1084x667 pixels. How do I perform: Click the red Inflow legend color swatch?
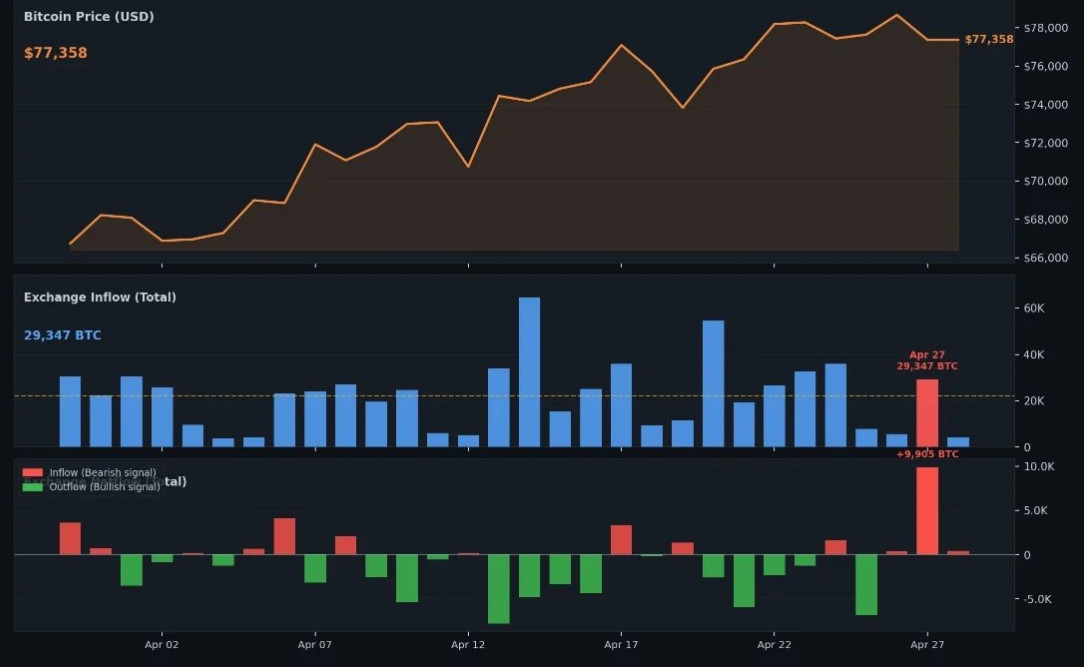32,473
